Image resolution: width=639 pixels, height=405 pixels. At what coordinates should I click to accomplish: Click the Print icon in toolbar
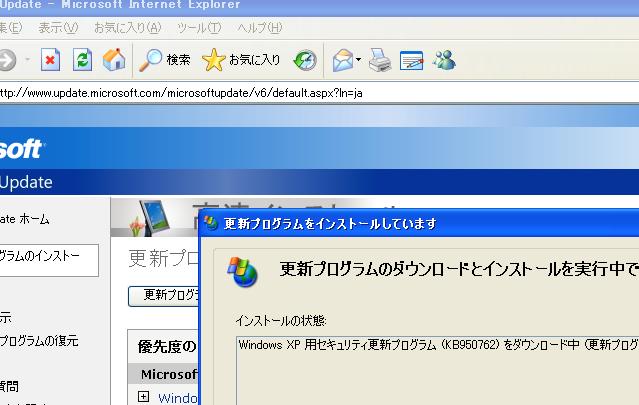[x=380, y=60]
